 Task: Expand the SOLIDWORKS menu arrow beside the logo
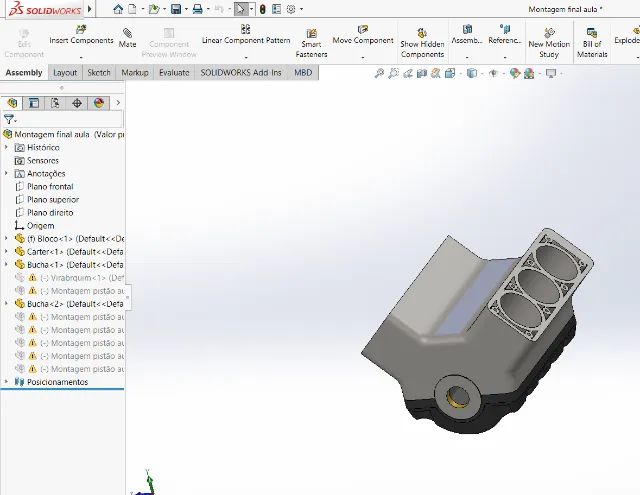90,9
